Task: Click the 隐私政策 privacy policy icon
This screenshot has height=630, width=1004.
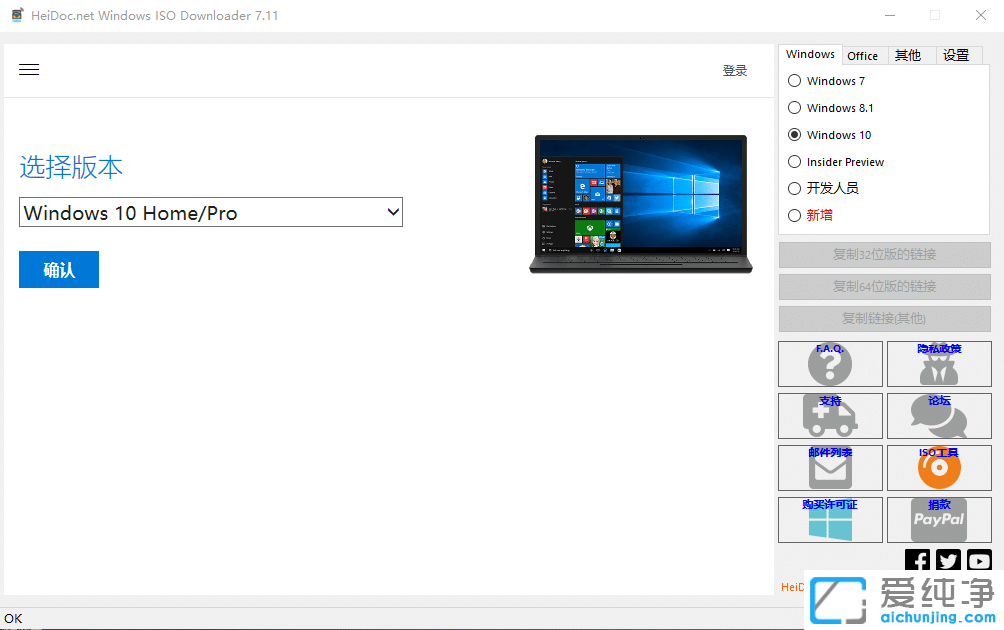Action: [938, 364]
